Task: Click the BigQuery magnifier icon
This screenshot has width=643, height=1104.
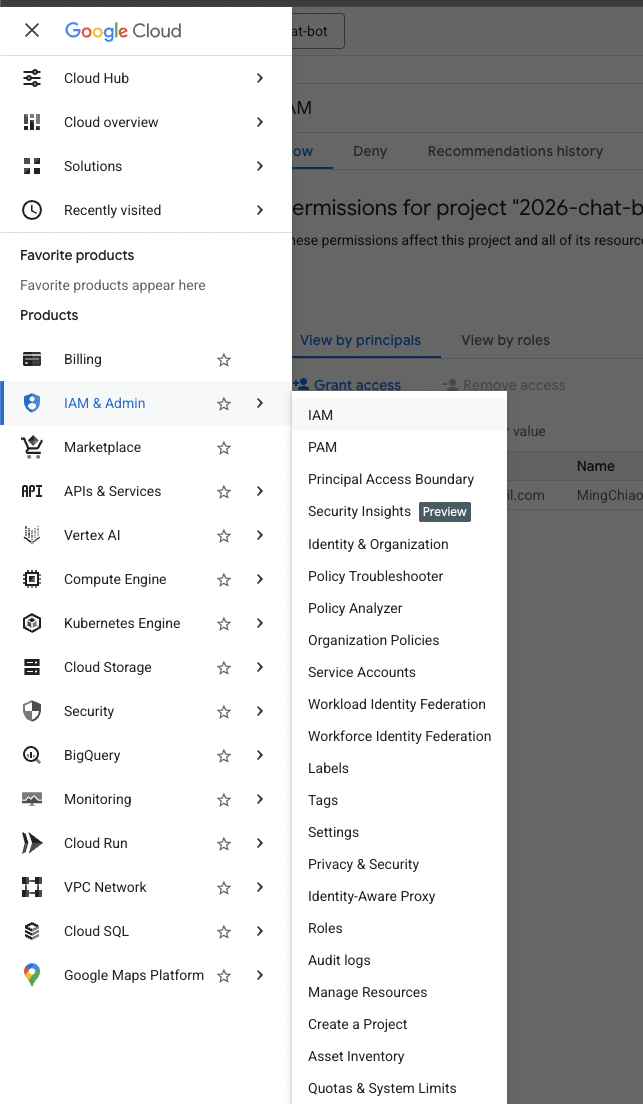Action: pos(32,755)
